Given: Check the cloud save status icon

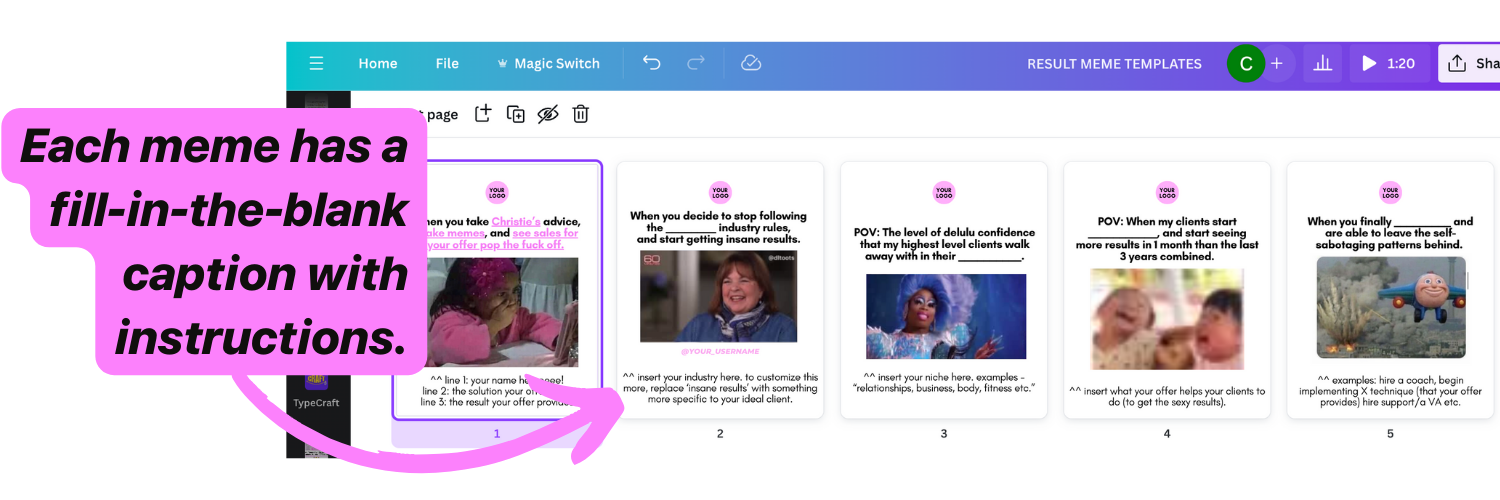Looking at the screenshot, I should (x=751, y=63).
